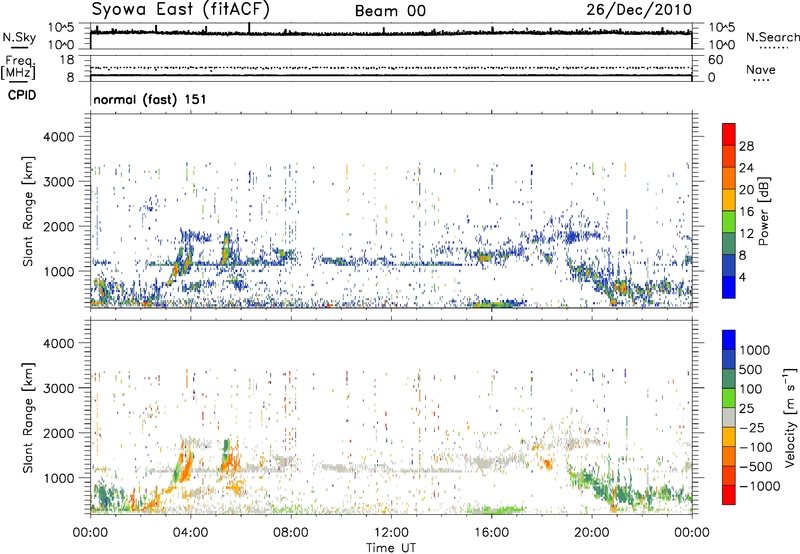Screen dimensions: 800x554
Task: Click the '60' Nave axis tick label
Action: pyautogui.click(x=715, y=60)
